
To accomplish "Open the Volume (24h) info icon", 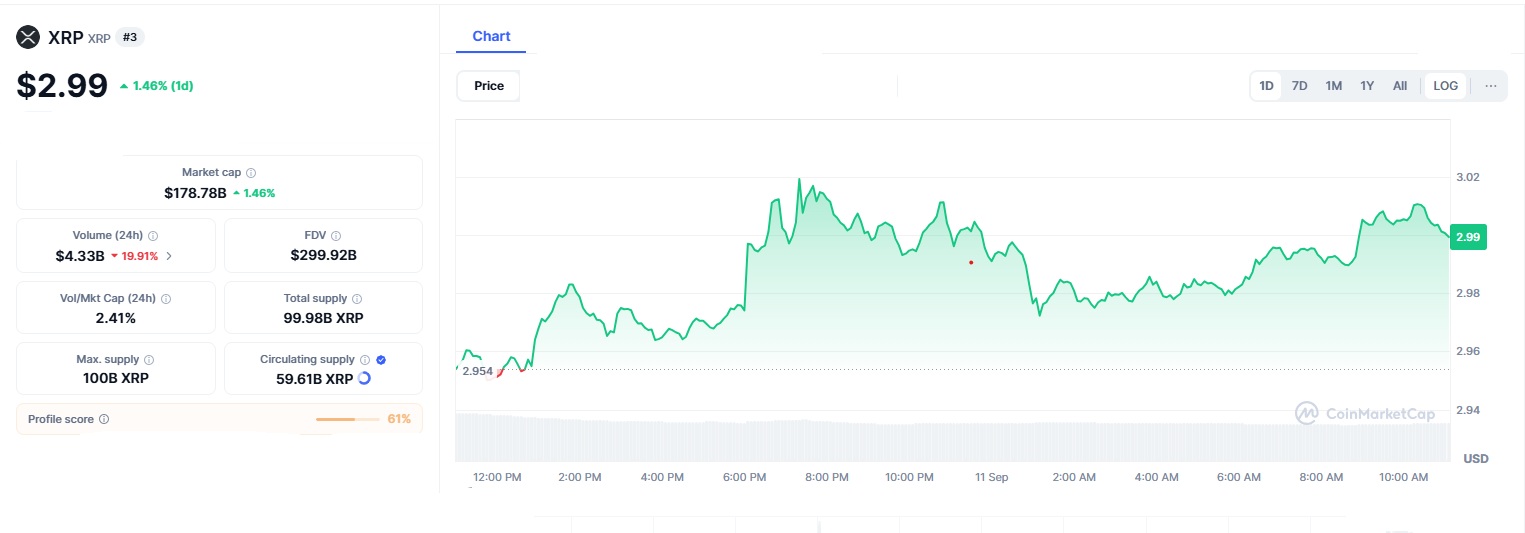I will tap(153, 236).
